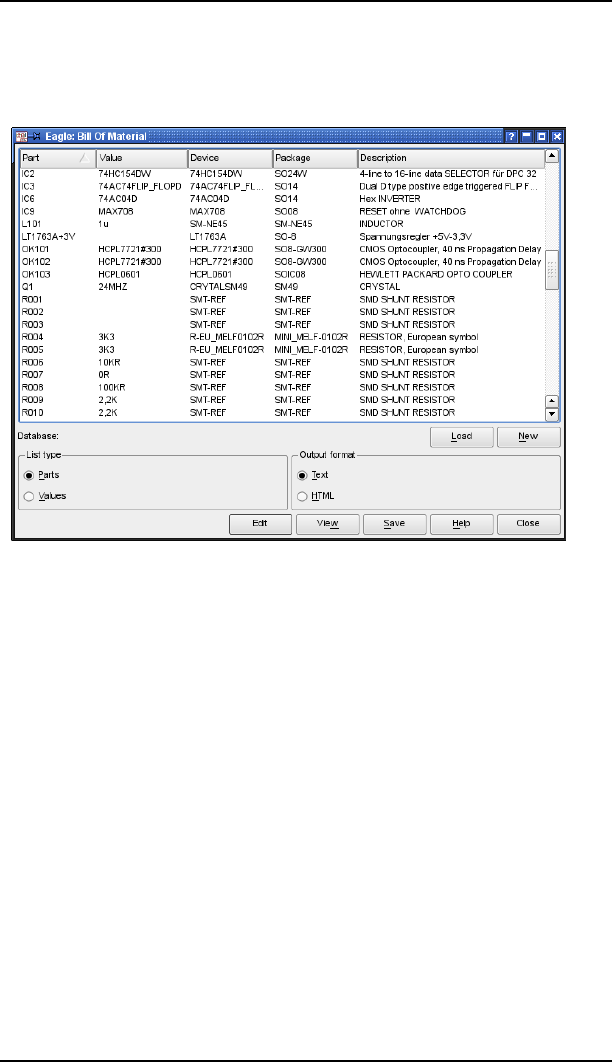
Task: Select the OK102 optocoupler row
Action: click(282, 261)
